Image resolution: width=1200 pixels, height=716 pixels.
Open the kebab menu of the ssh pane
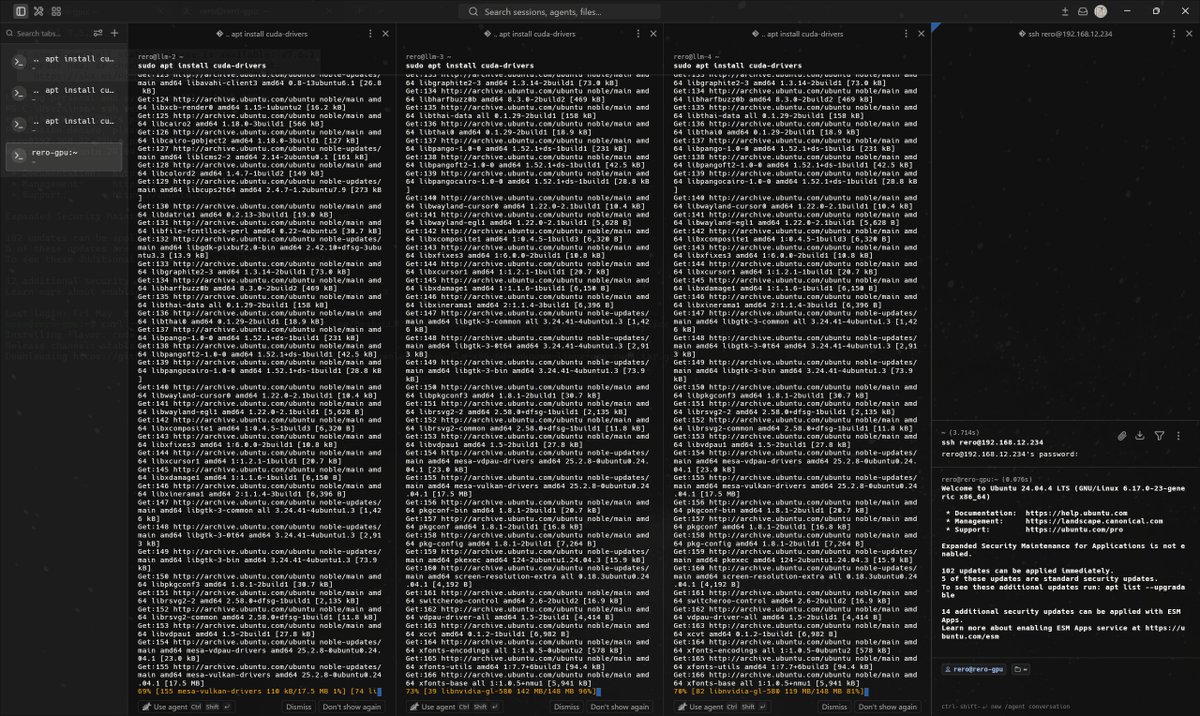[x=1172, y=33]
